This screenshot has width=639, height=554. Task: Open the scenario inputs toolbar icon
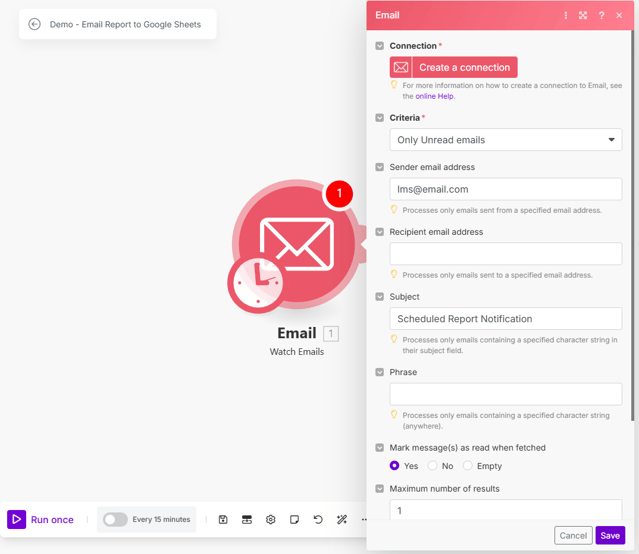[247, 519]
